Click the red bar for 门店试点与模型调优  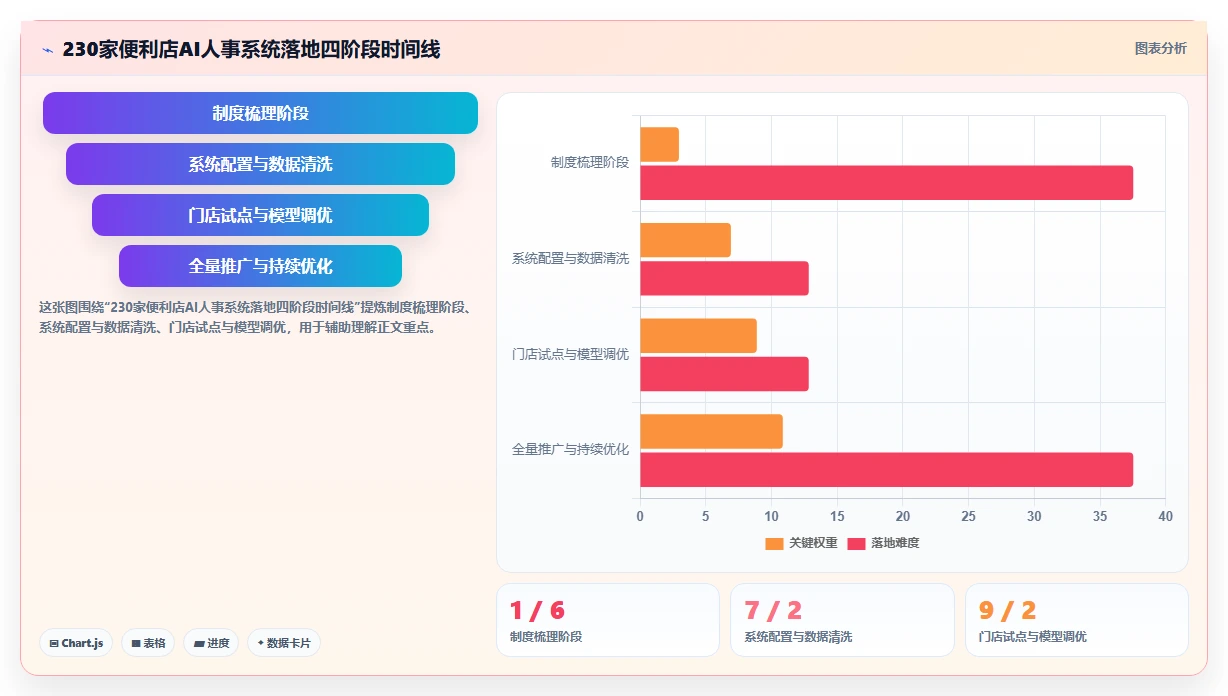click(x=725, y=374)
